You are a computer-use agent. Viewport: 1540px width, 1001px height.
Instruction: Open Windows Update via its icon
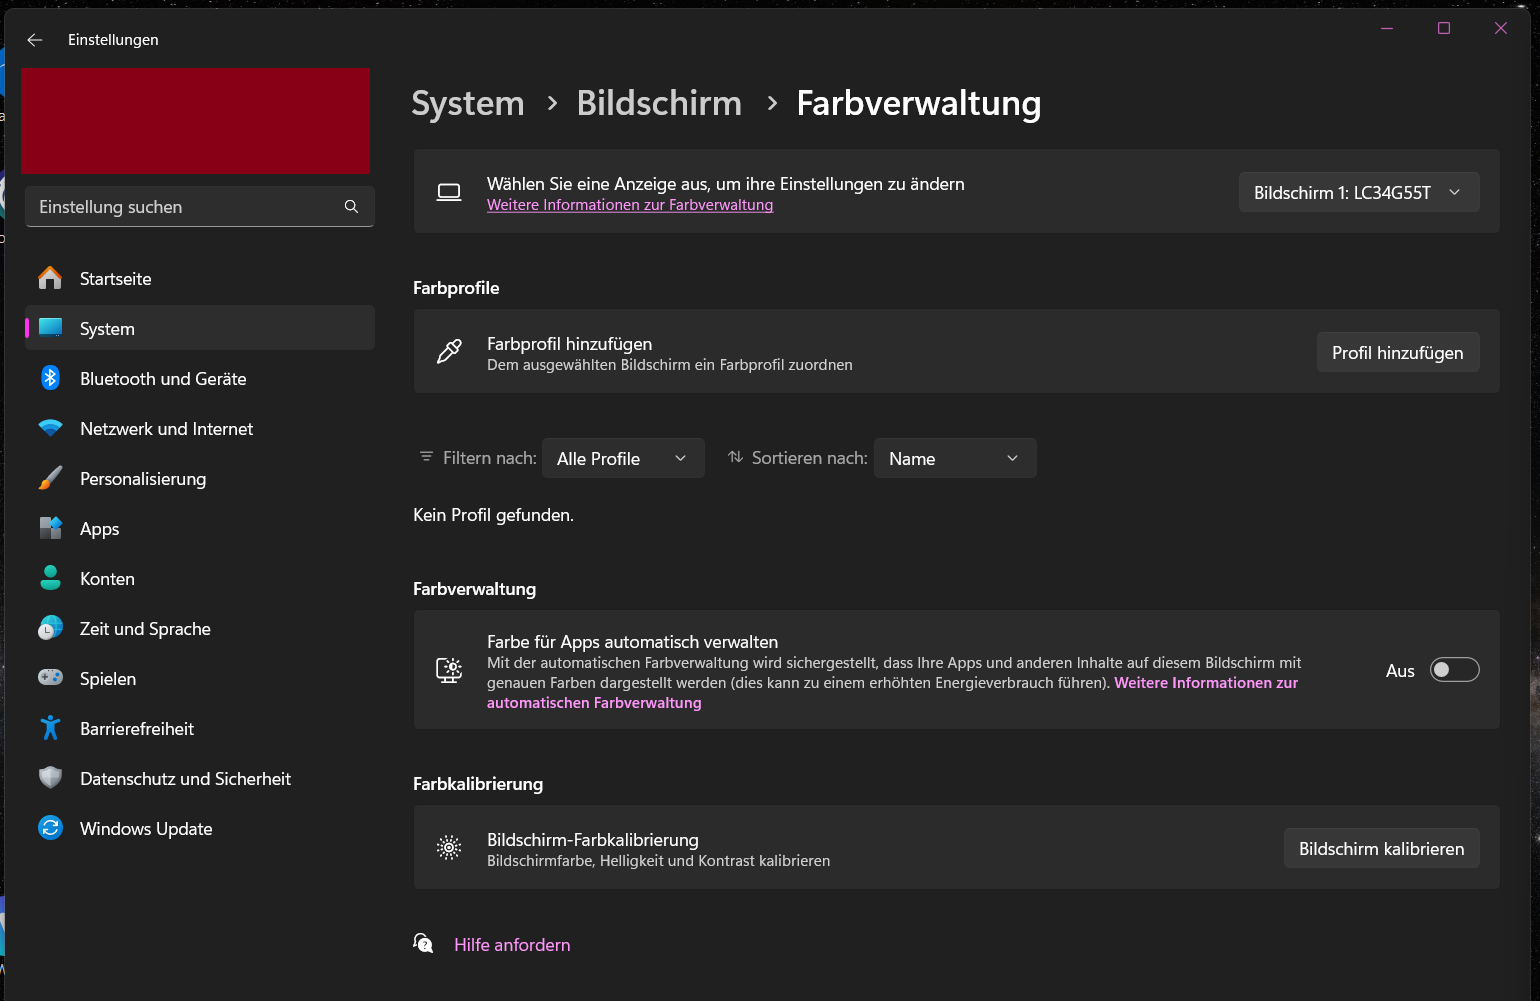[x=50, y=828]
